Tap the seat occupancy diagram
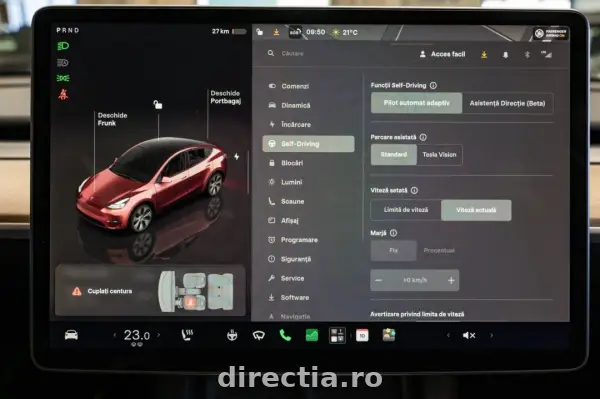Screen dimensions: 600x399 [196, 292]
